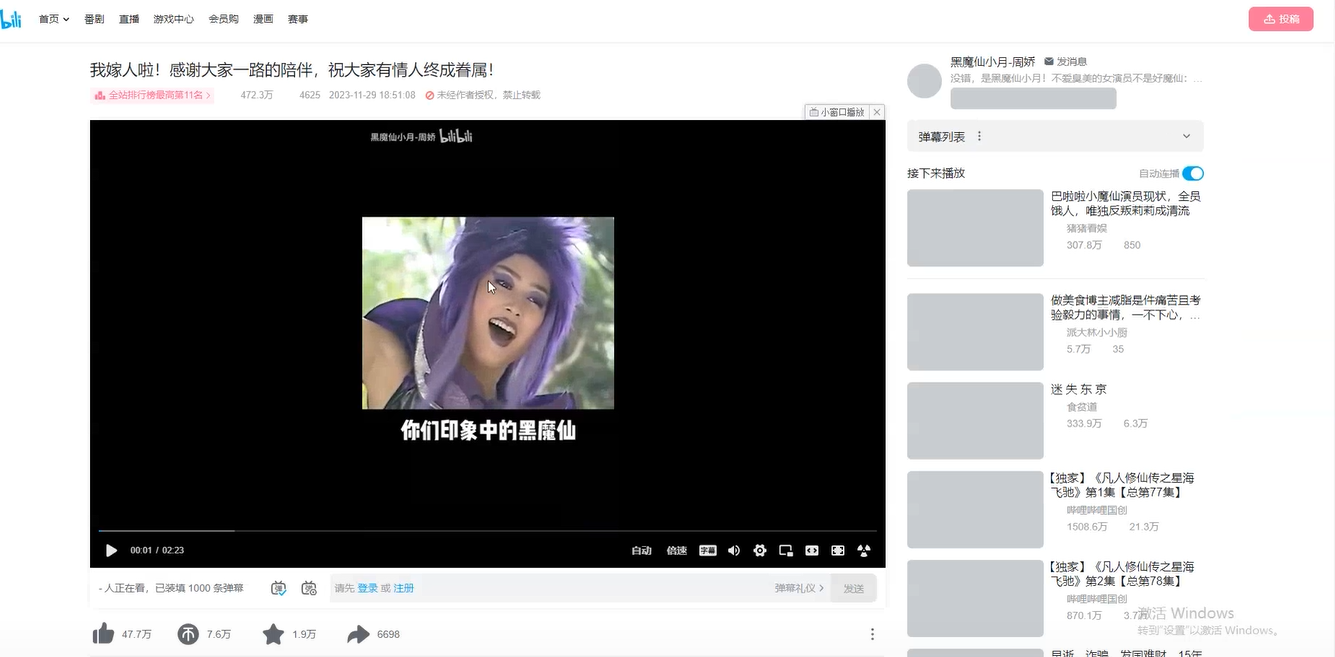Click uploader name 派大林小小厨
1335x657 pixels.
pyautogui.click(x=1097, y=333)
